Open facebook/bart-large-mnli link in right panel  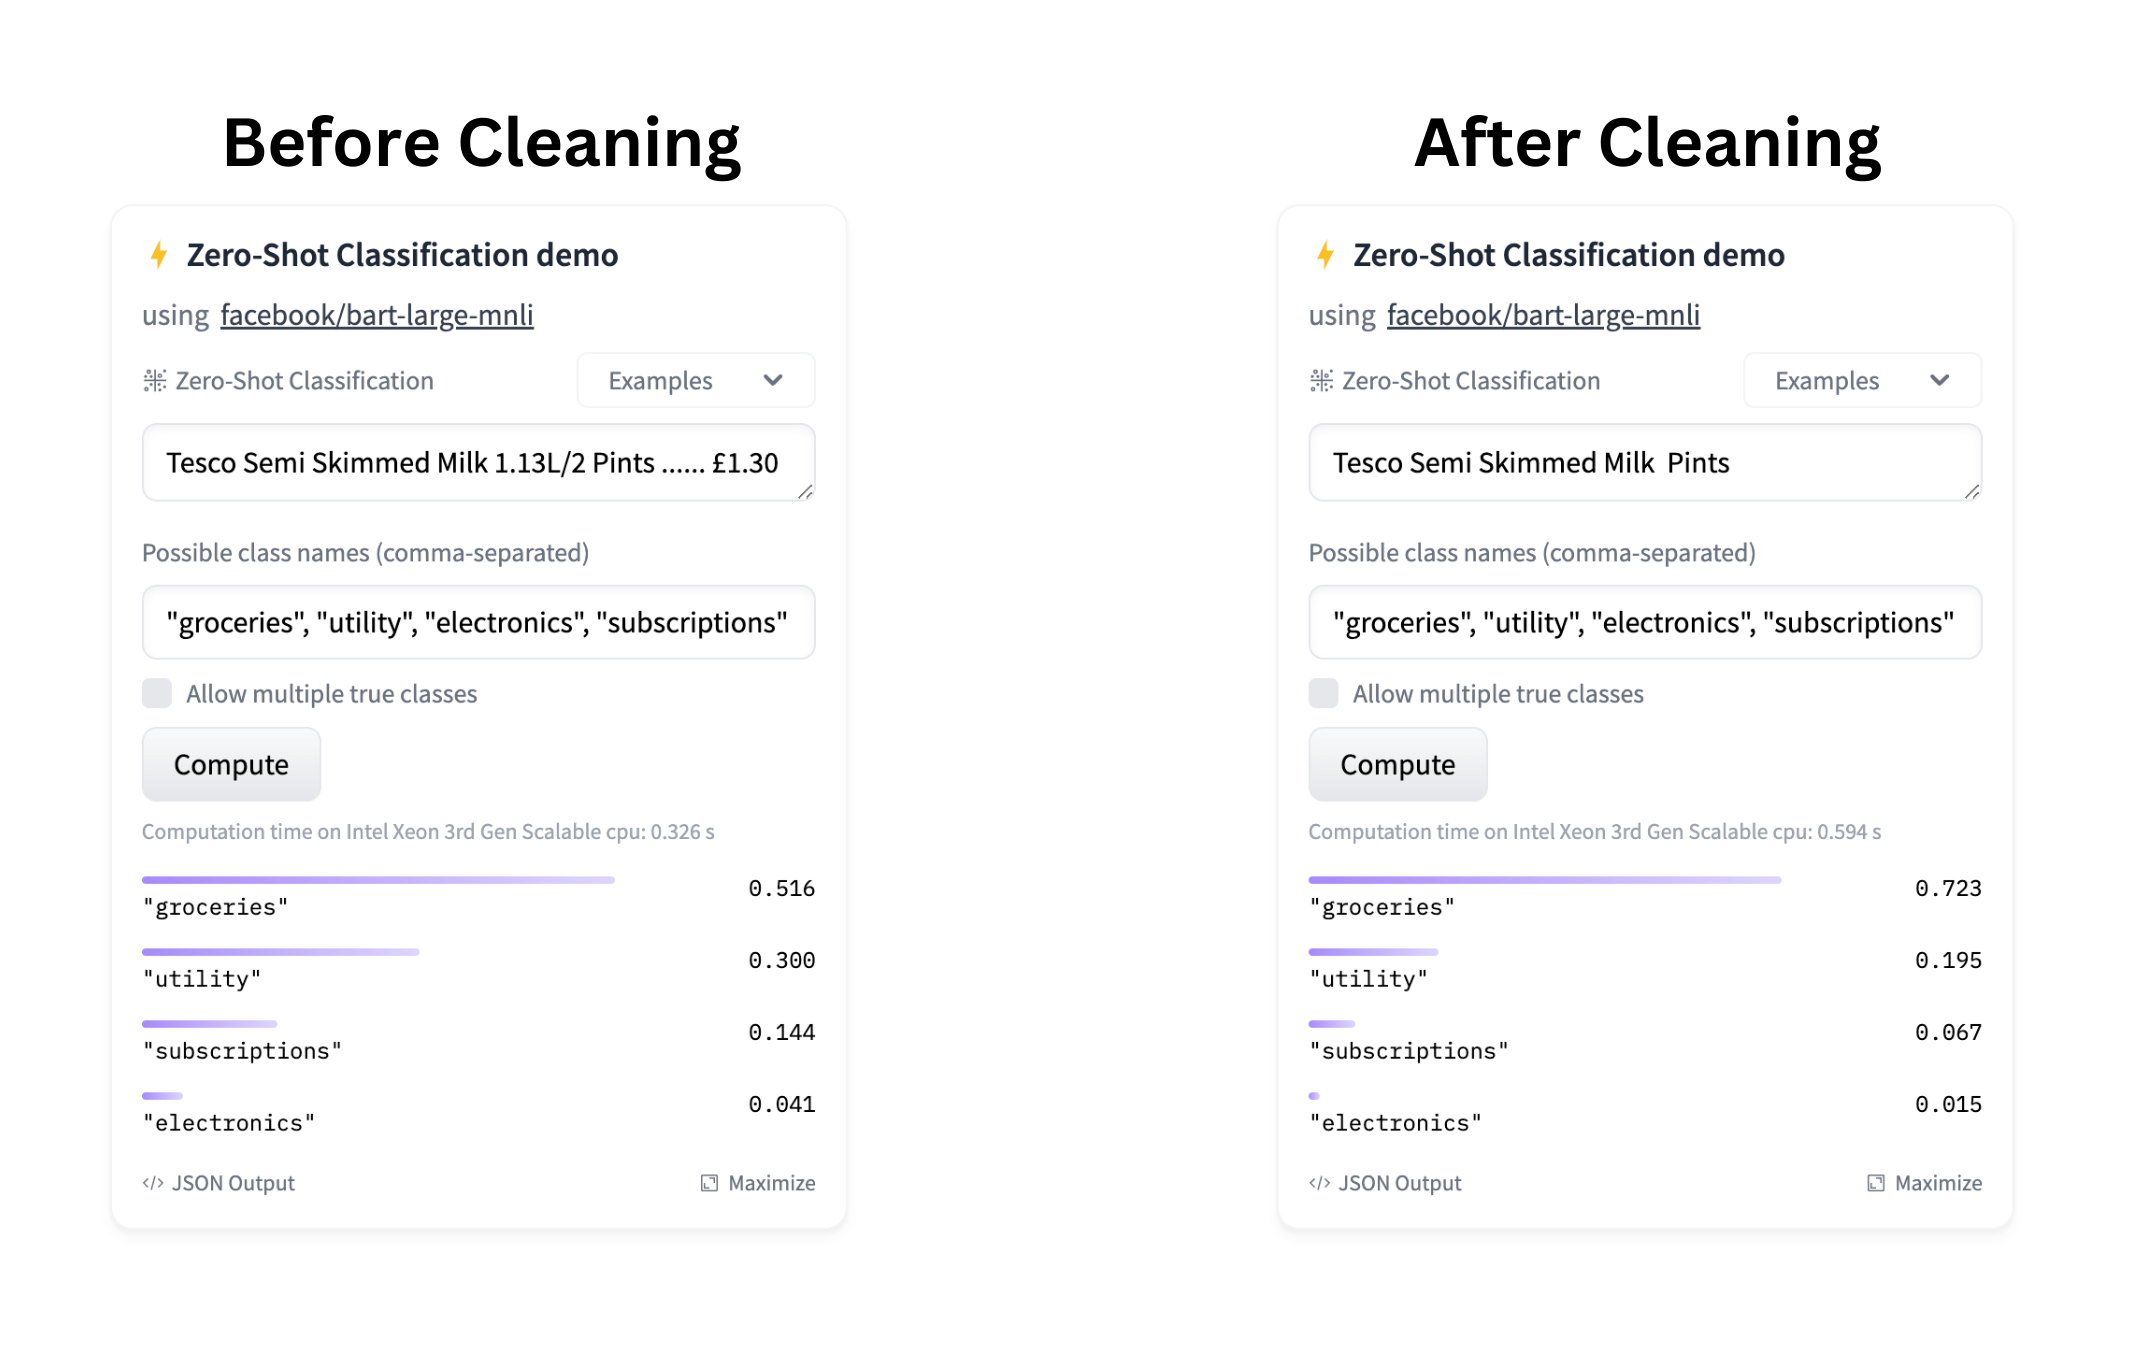pos(1543,315)
